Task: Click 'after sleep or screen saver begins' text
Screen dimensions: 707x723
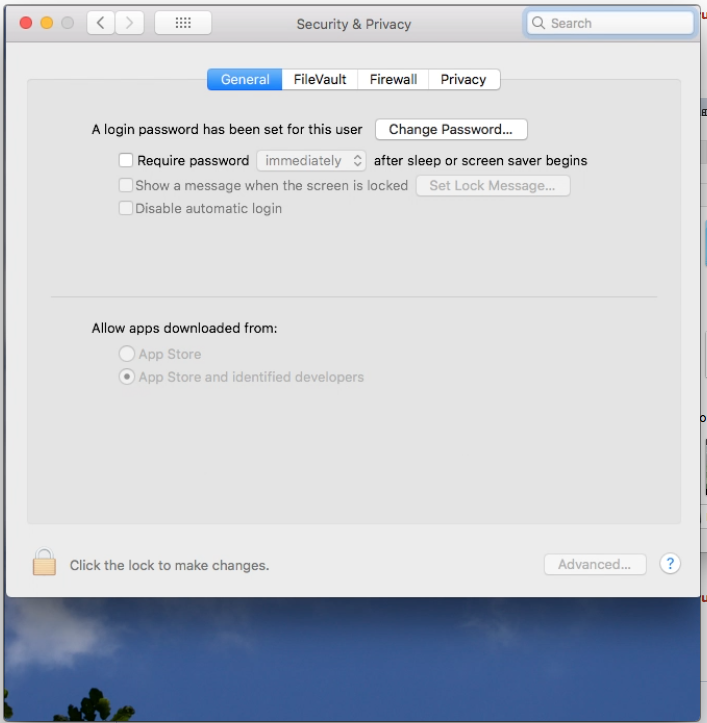Action: point(481,160)
